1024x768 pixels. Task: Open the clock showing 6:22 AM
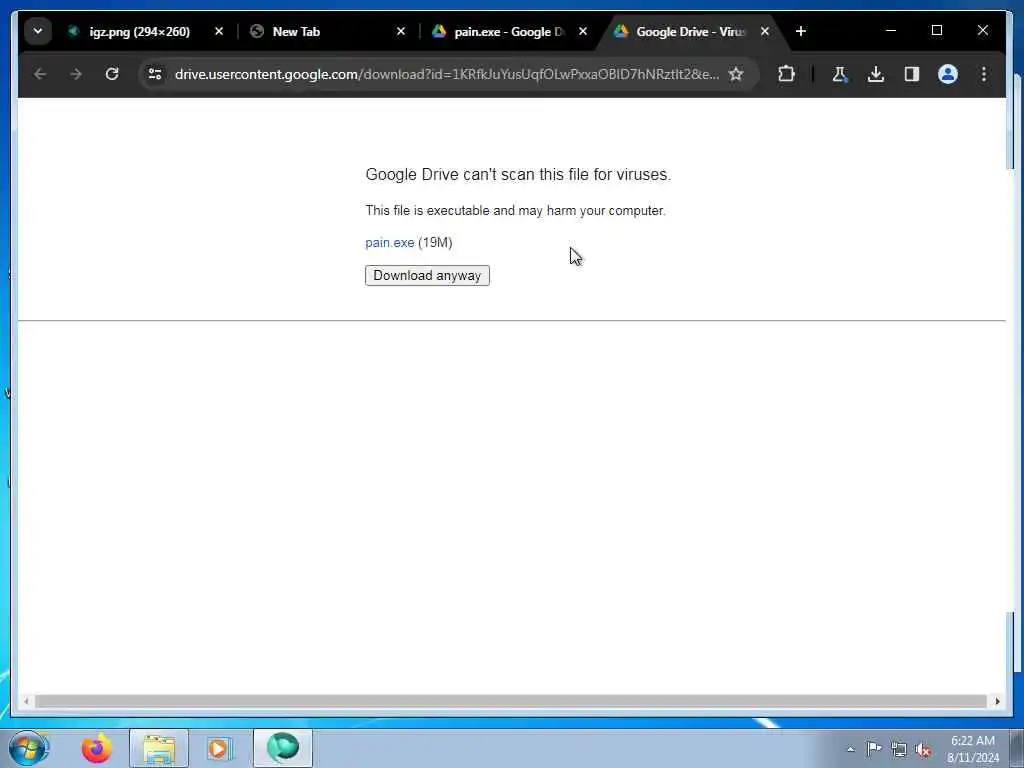coord(972,749)
